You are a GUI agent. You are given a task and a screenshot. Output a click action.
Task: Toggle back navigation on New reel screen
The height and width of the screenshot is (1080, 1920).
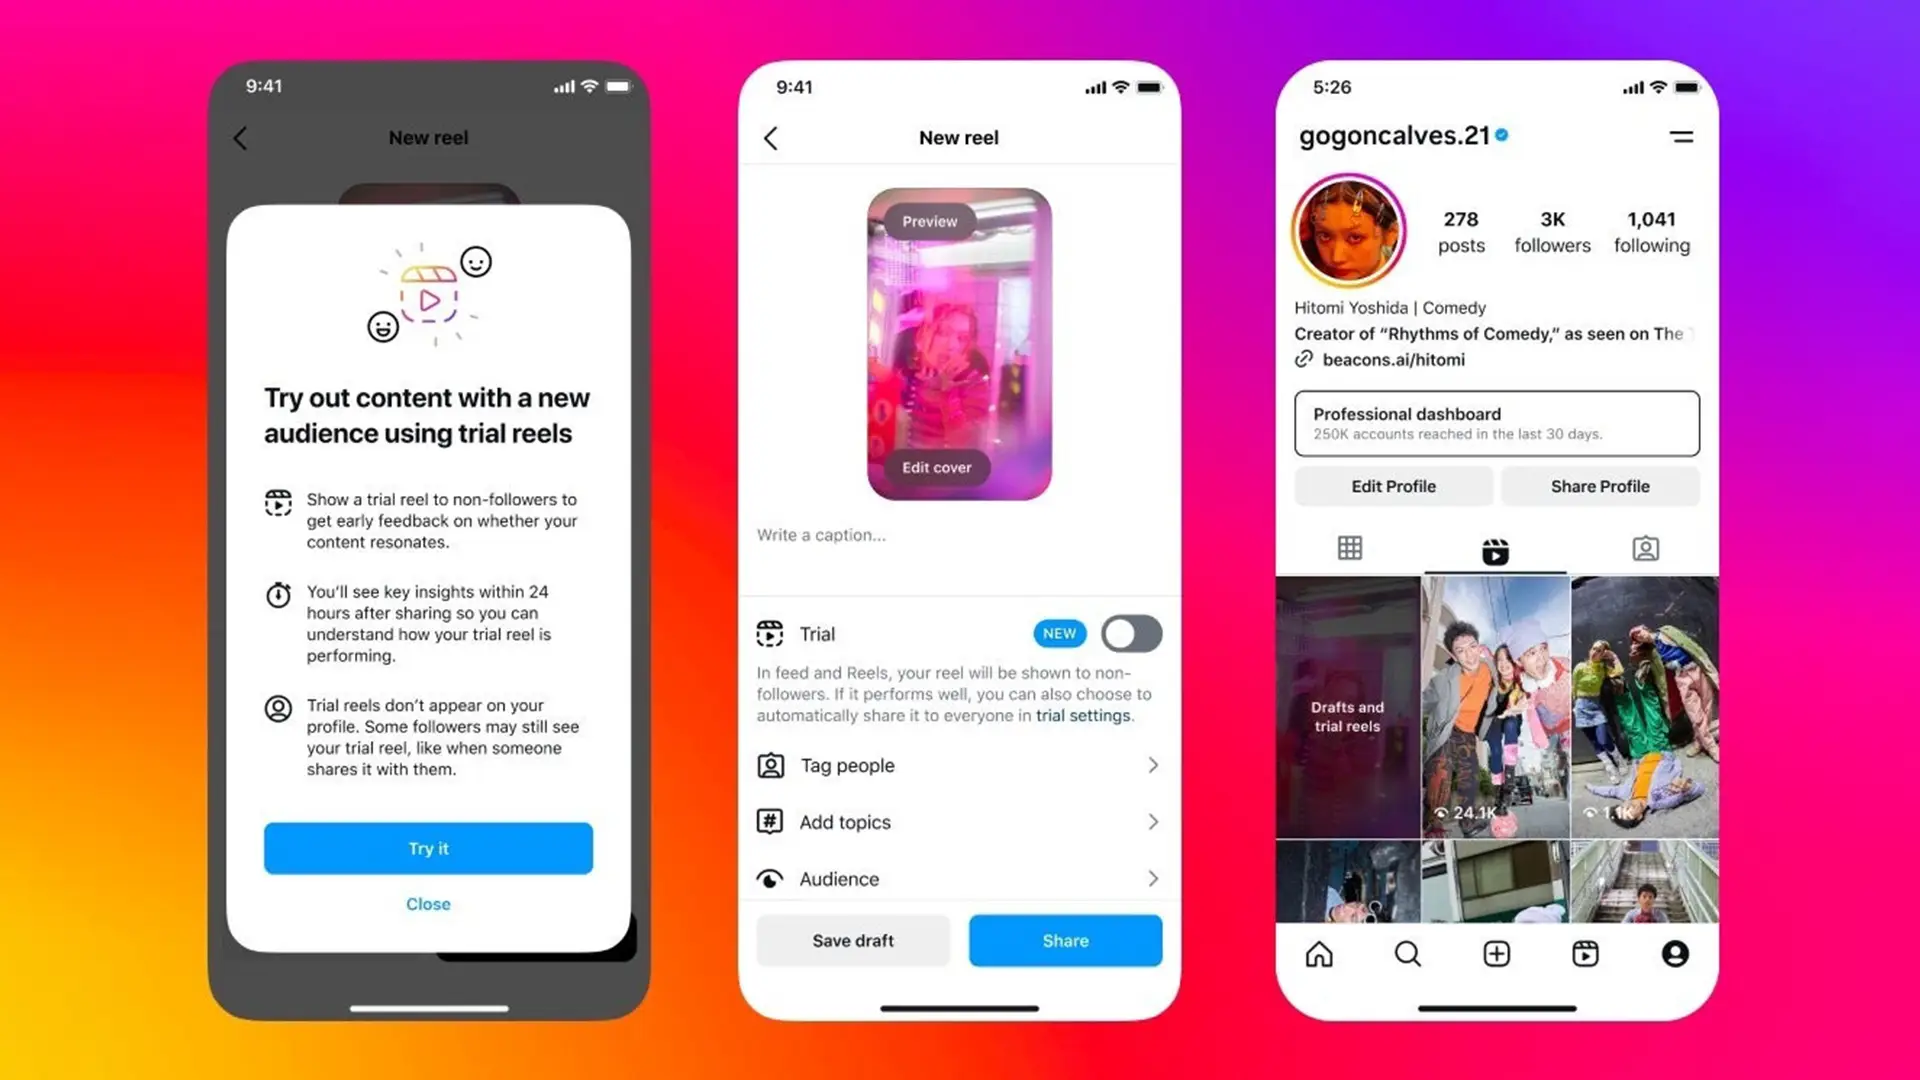tap(771, 137)
